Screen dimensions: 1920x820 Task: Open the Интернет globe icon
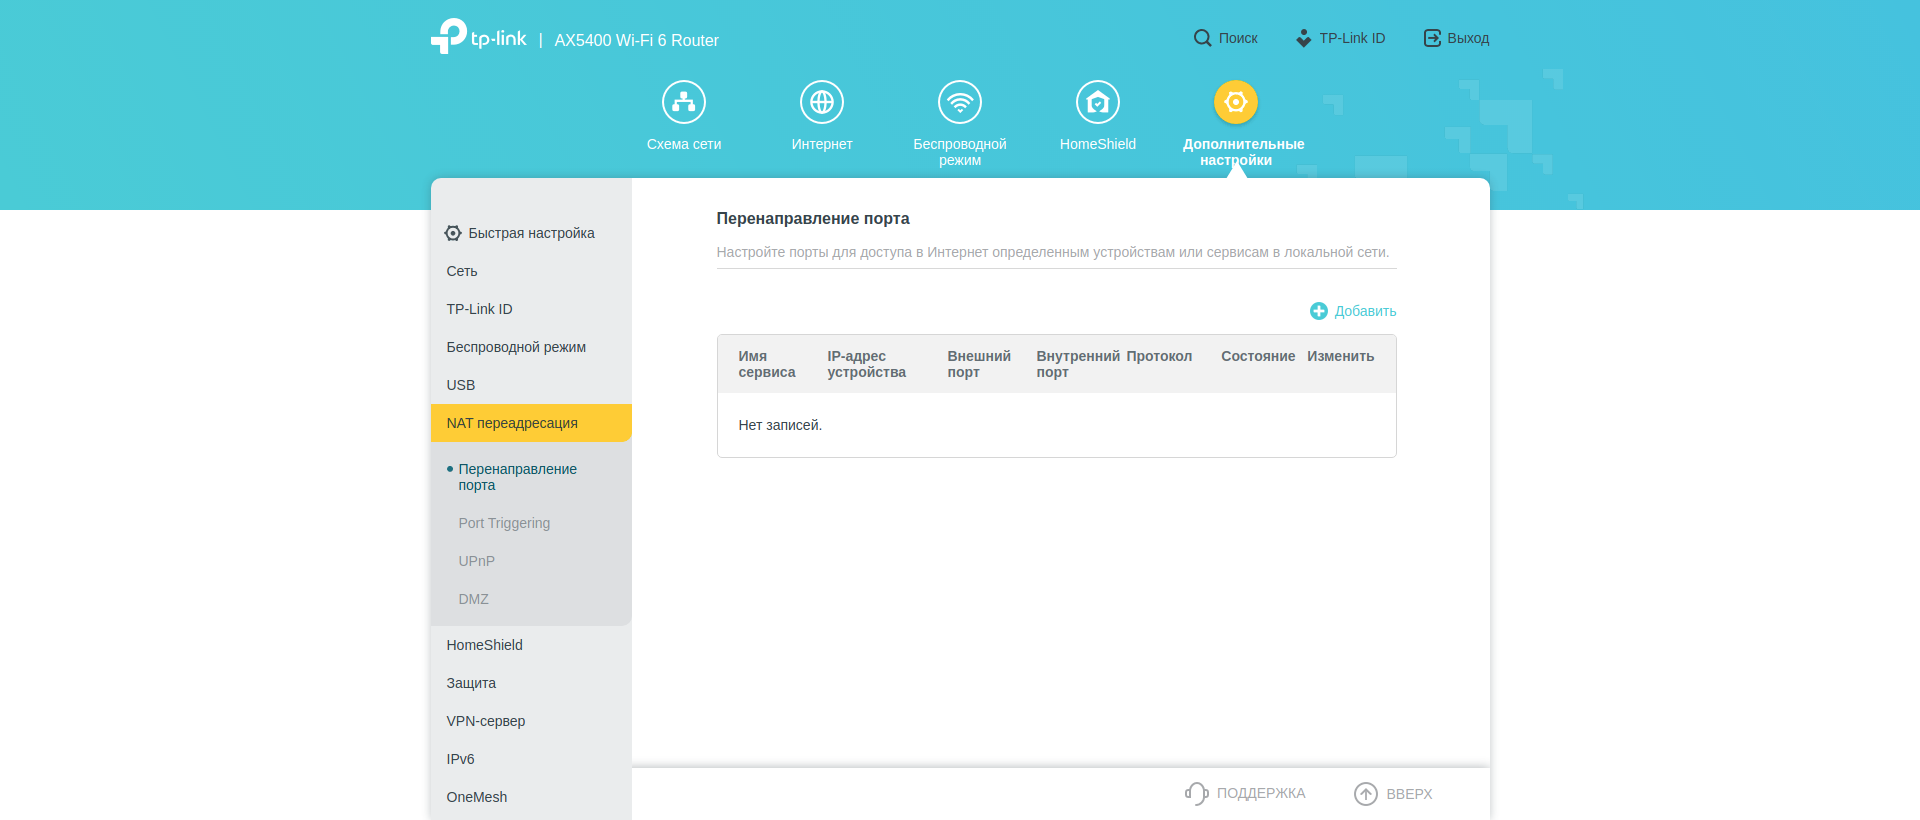[x=822, y=102]
